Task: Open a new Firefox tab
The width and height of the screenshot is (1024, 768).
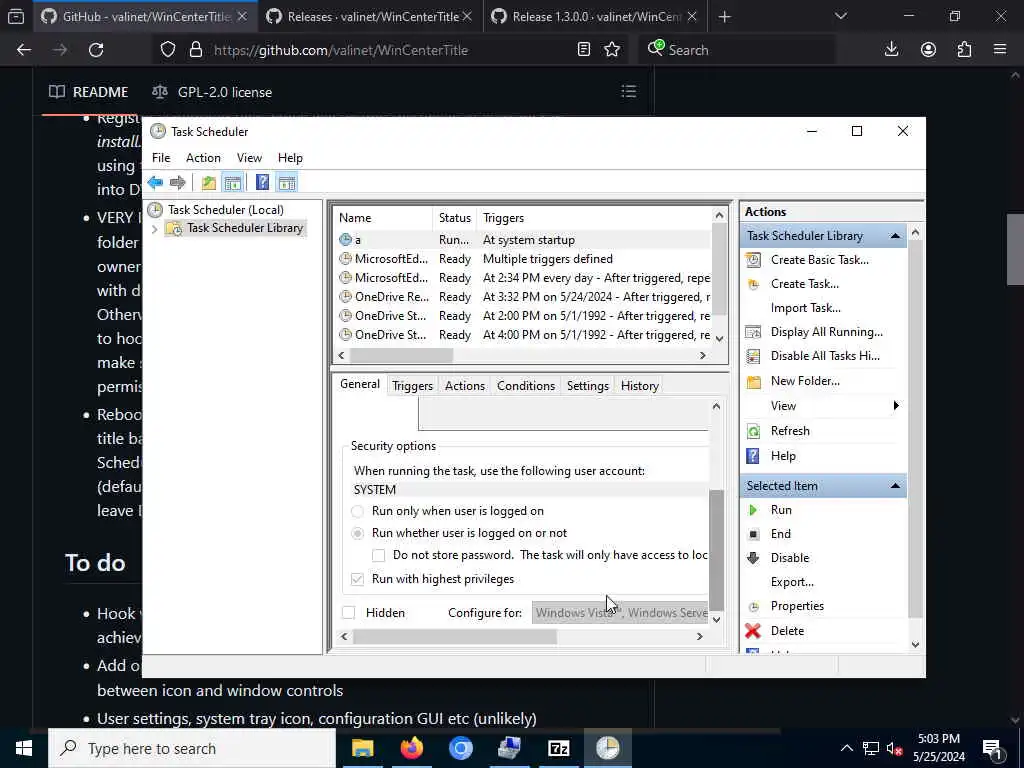Action: (x=724, y=16)
